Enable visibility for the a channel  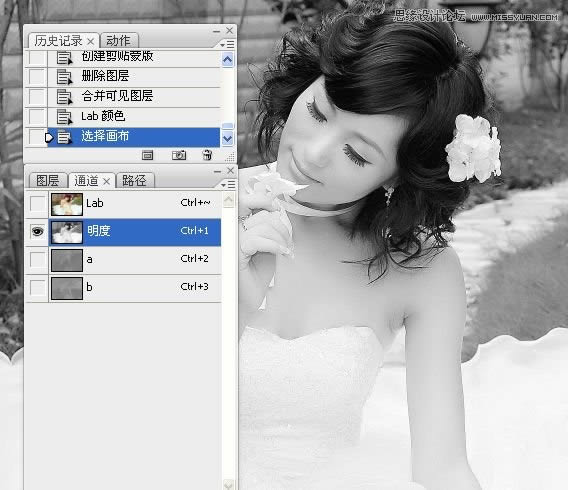point(37,259)
